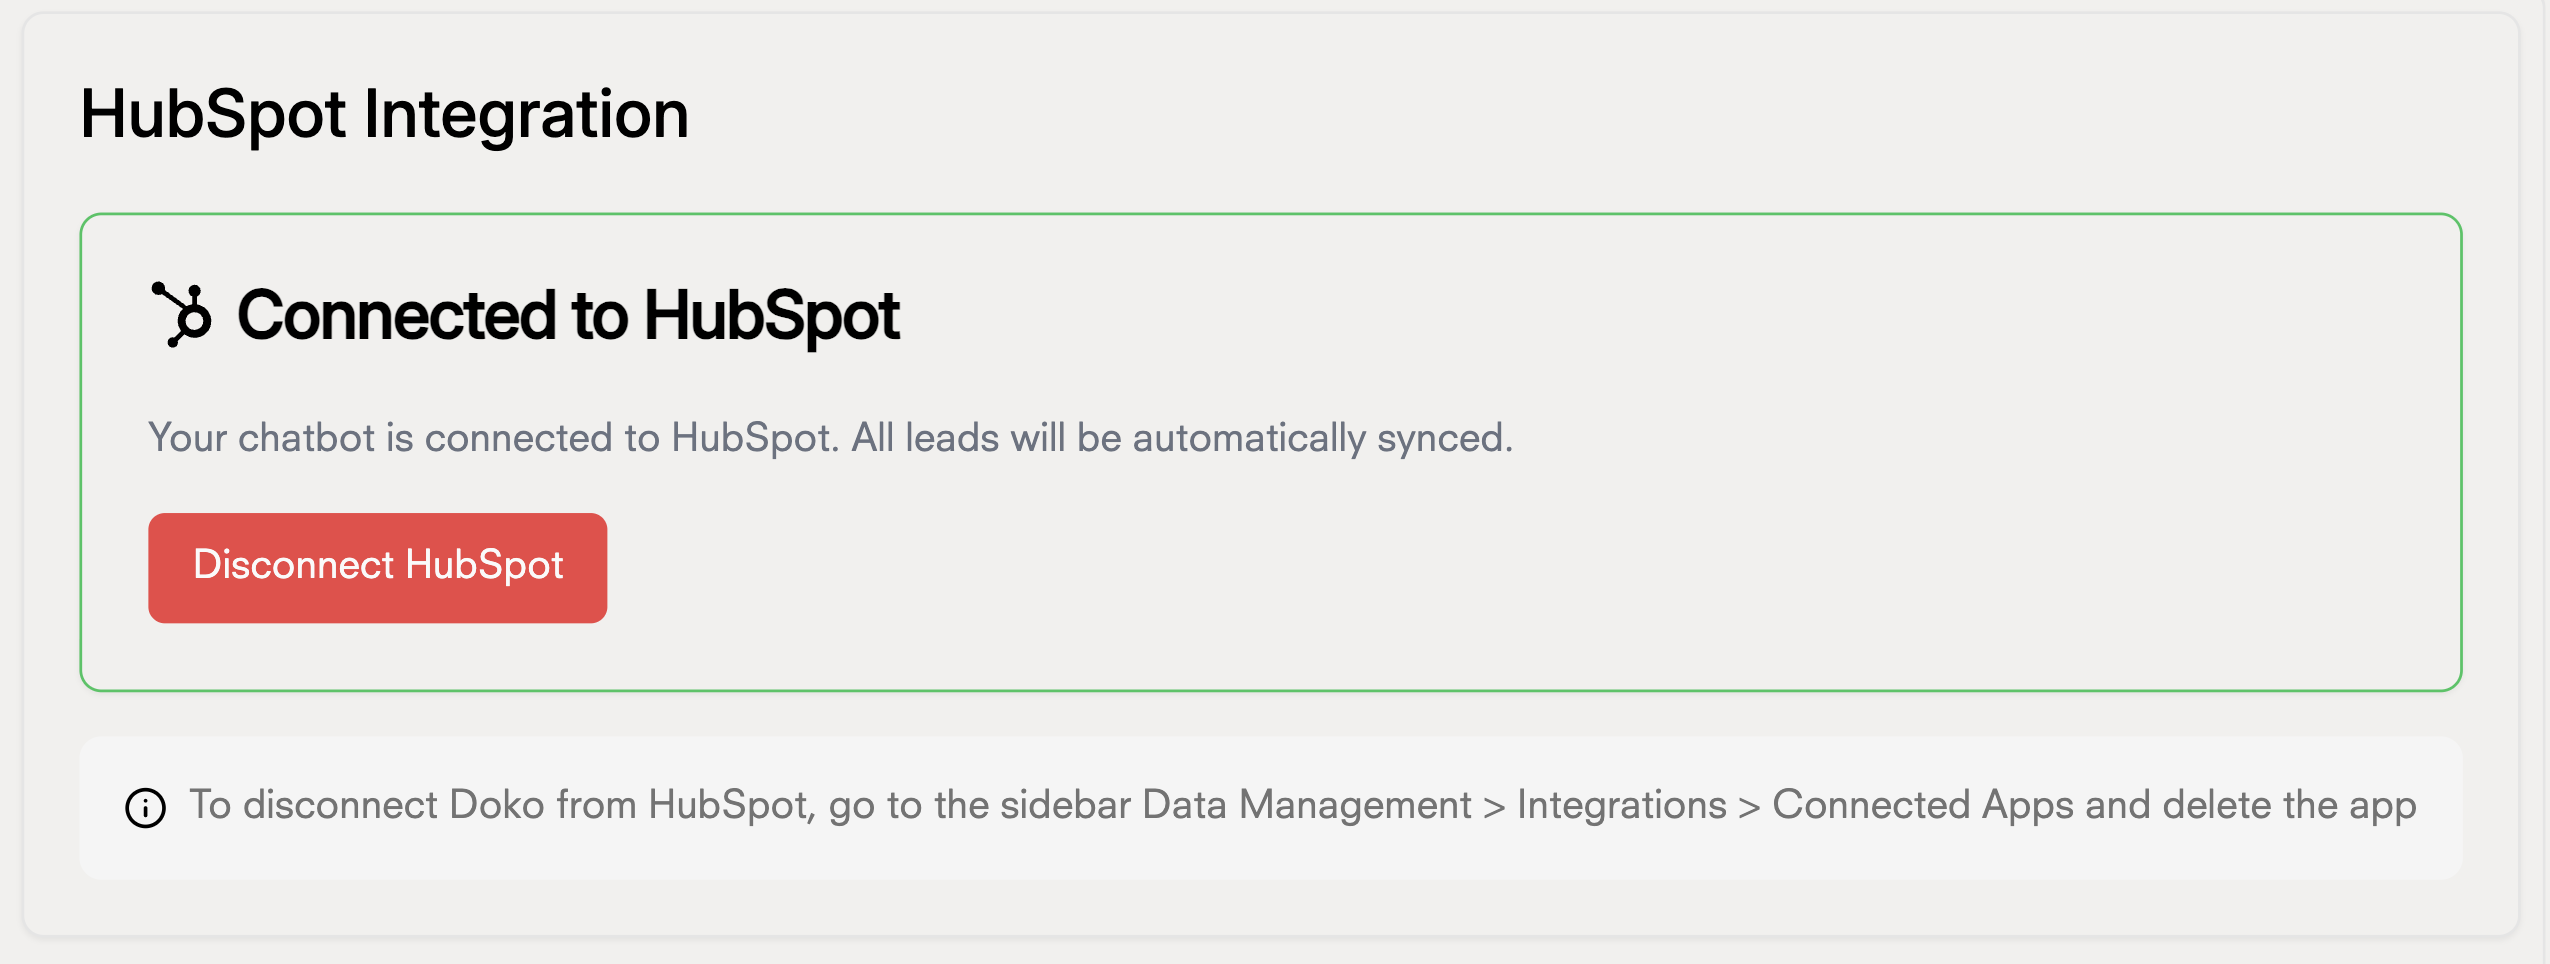Click "All leads will be automatically synced"
The height and width of the screenshot is (964, 2550).
pos(1182,438)
